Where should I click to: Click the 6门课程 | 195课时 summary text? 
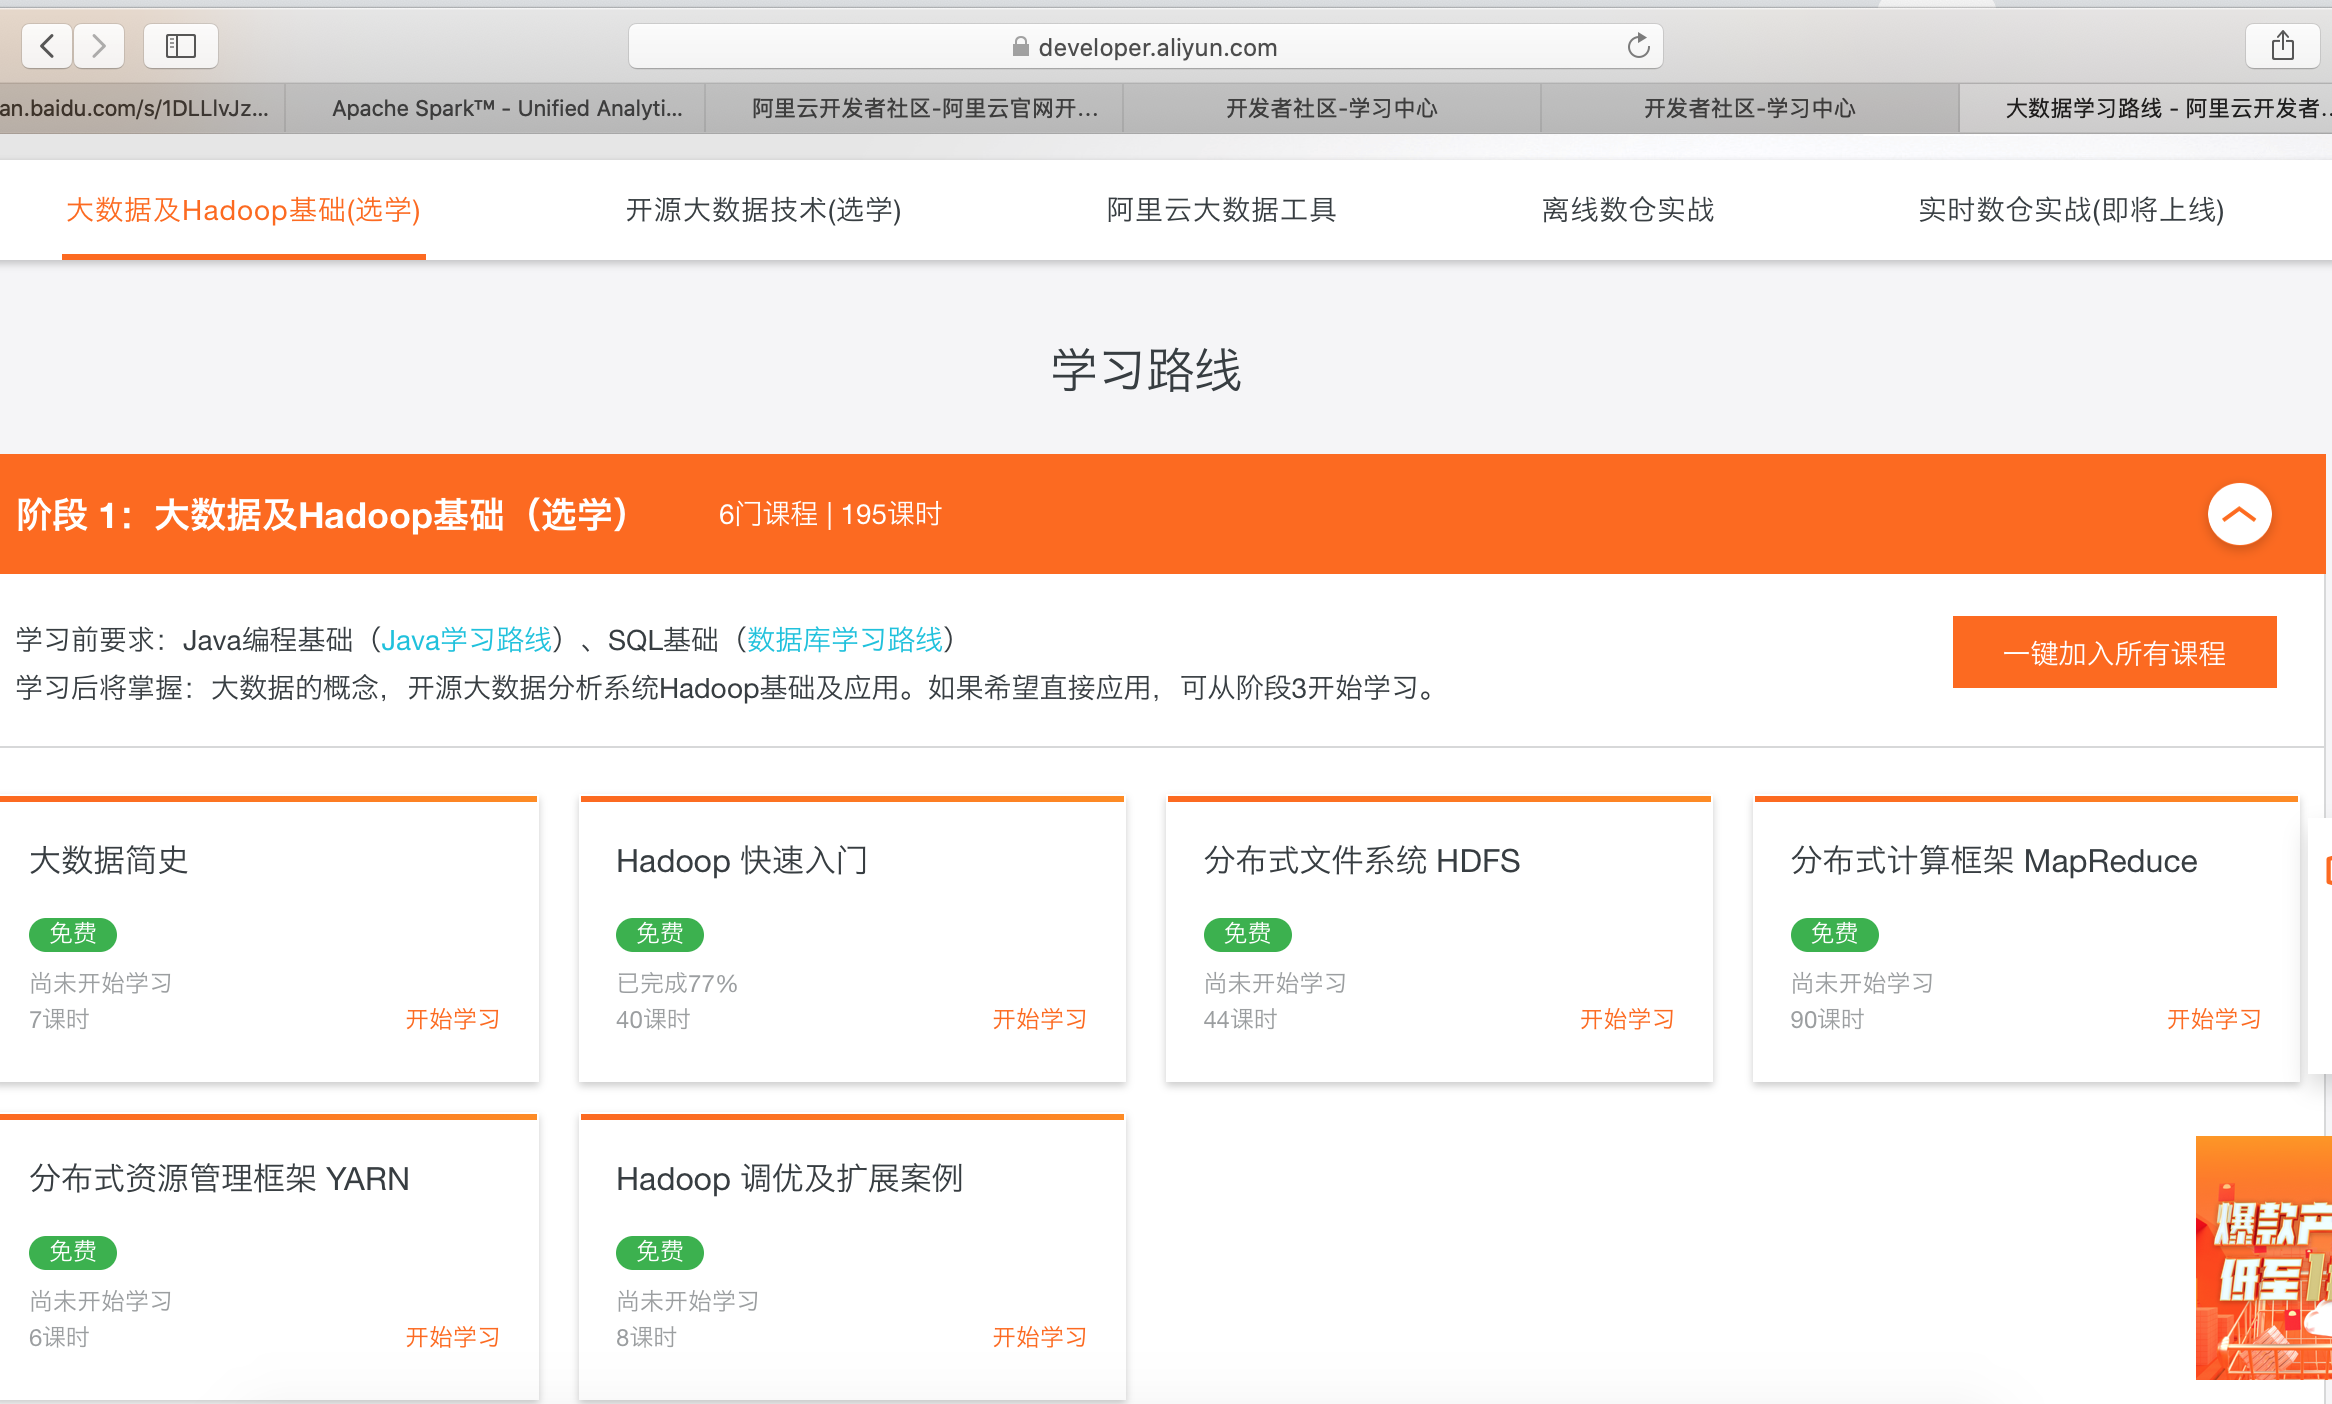tap(830, 514)
